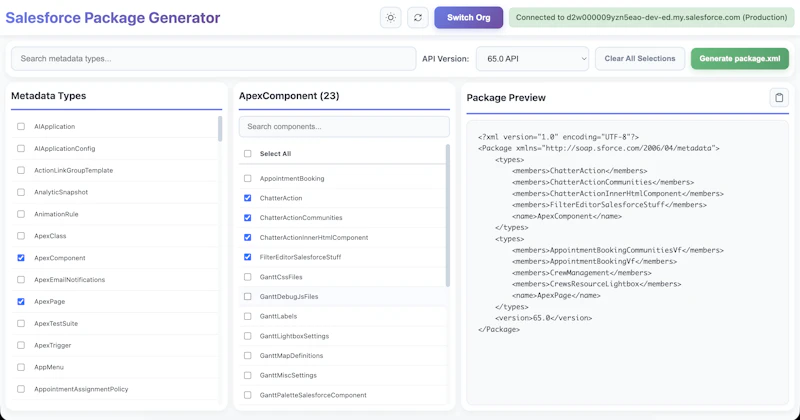Check the ApexTrigger checkbox
Image resolution: width=800 pixels, height=420 pixels.
21,345
